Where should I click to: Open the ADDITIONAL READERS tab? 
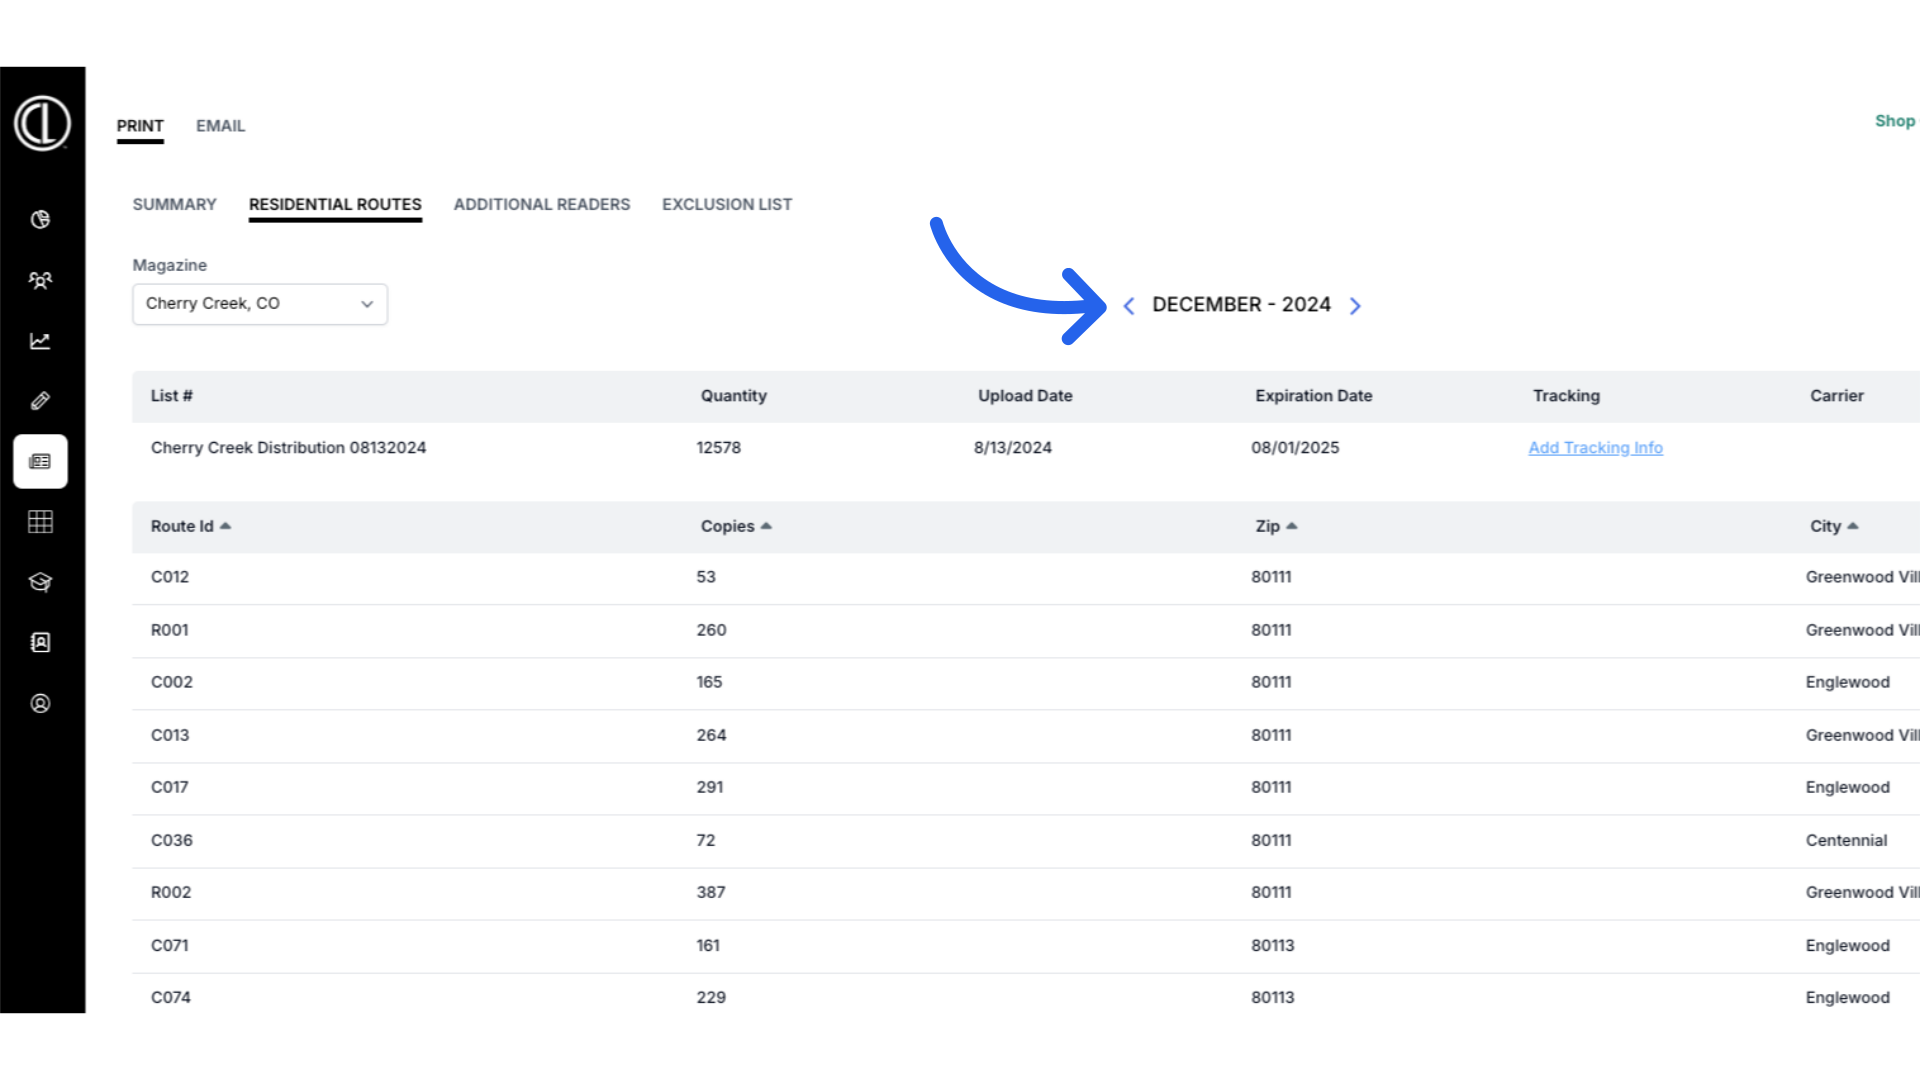tap(542, 204)
